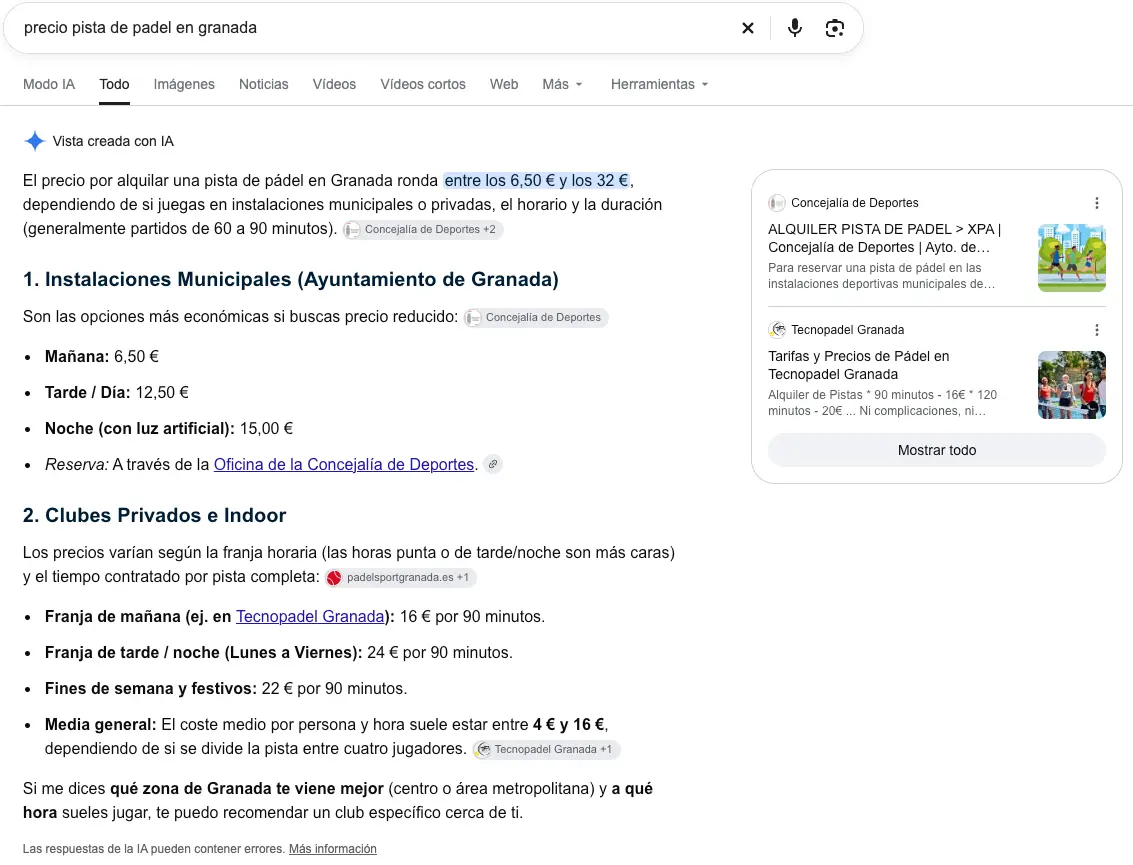Screen dimensions: 1133x865
Task: Open the Vídeos cortos tab
Action: 423,85
